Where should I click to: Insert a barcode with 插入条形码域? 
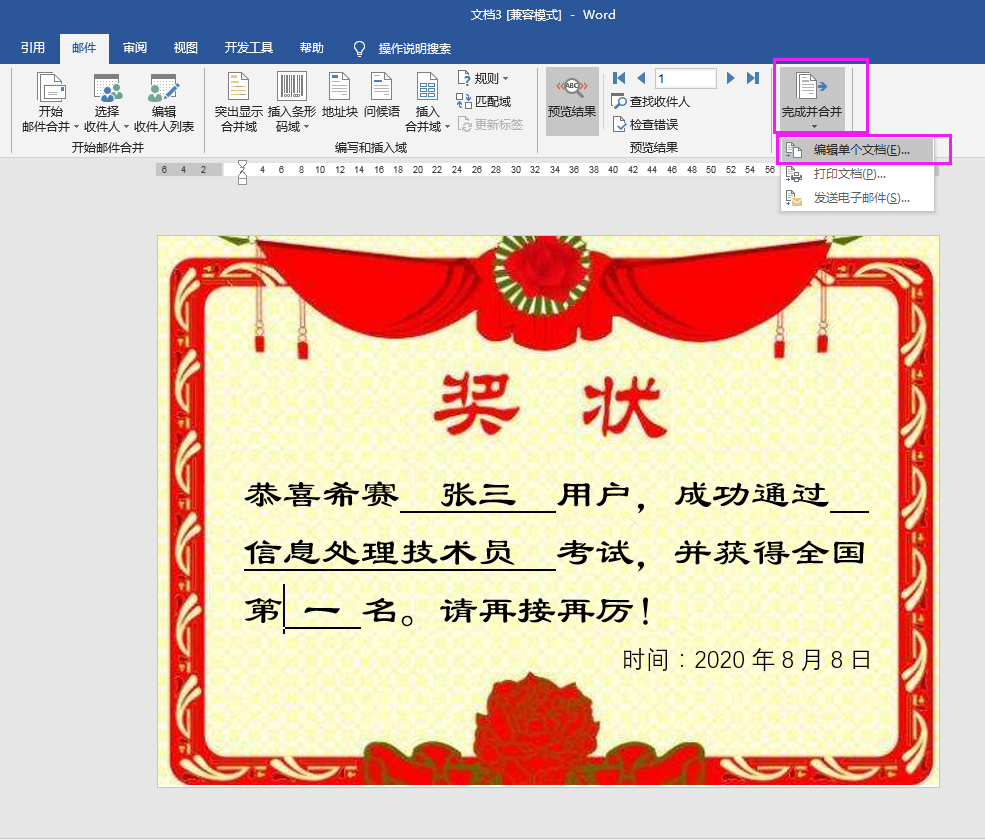pos(291,98)
